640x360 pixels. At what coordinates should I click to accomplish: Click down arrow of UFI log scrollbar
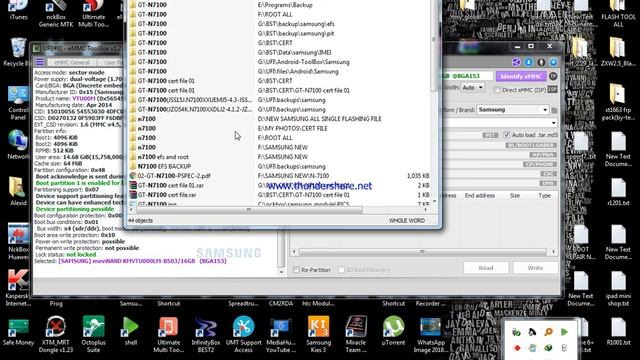pos(281,272)
